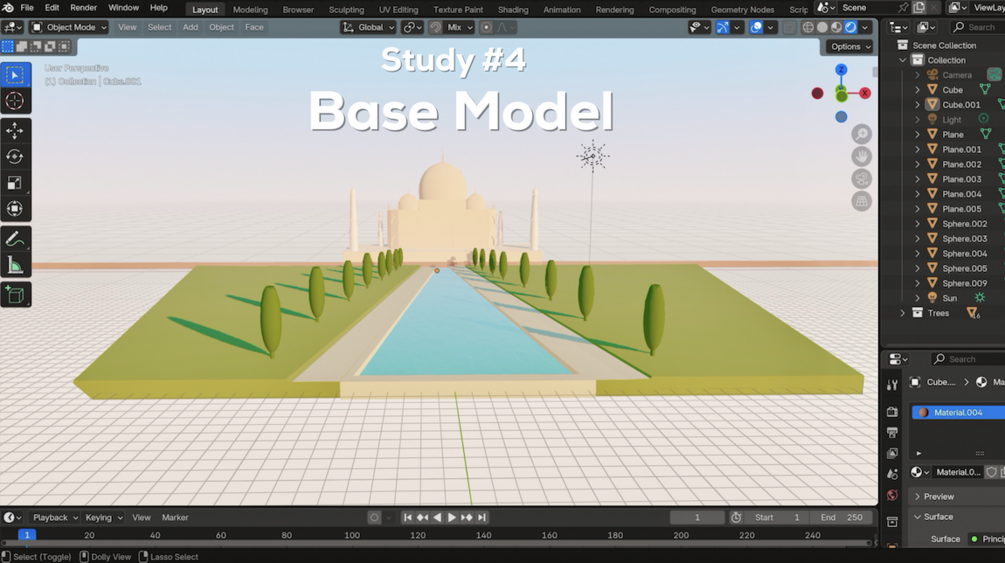Click the viewport pan hand icon
Viewport: 1005px width, 563px height.
click(x=861, y=156)
